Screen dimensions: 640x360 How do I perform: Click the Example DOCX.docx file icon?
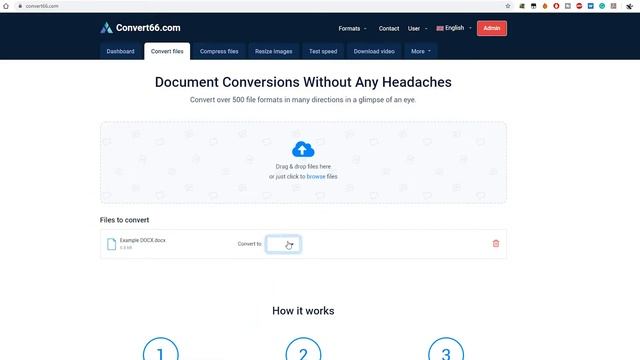(x=111, y=244)
